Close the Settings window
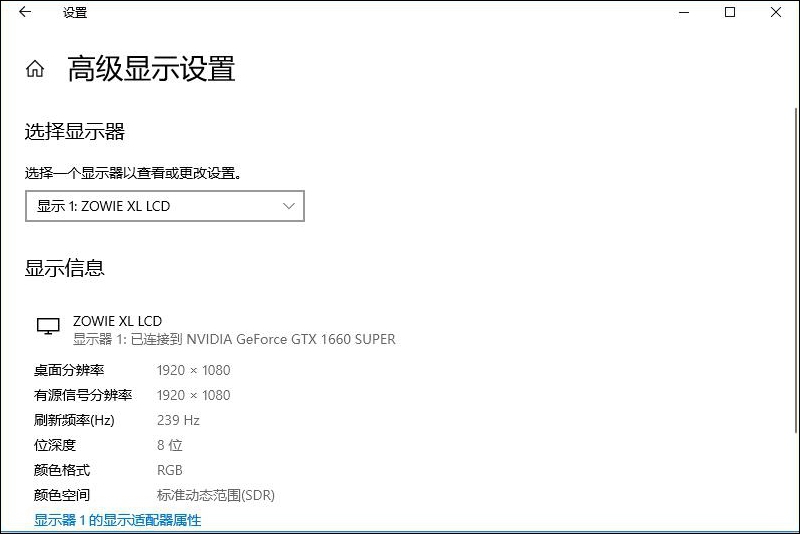The height and width of the screenshot is (534, 800). 776,12
